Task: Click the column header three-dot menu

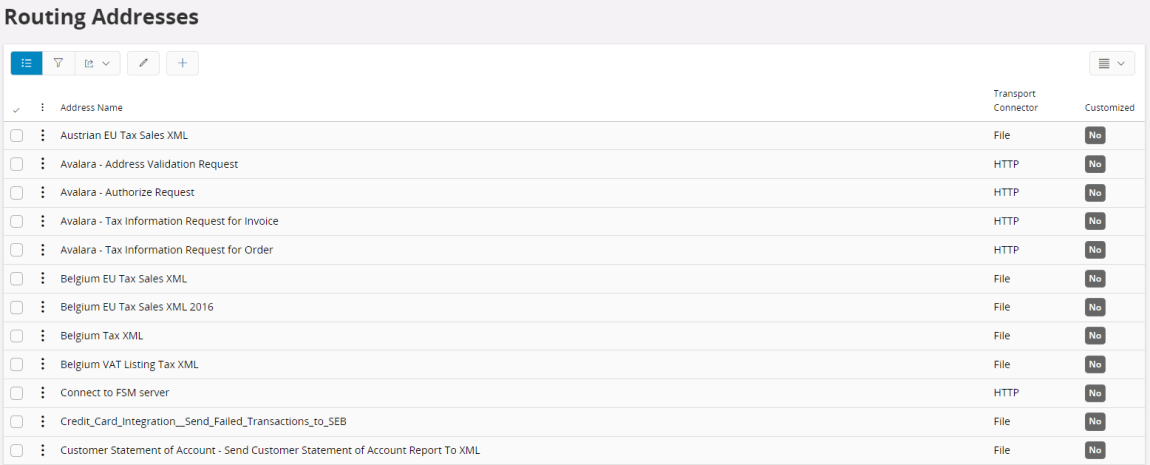Action: click(x=42, y=107)
